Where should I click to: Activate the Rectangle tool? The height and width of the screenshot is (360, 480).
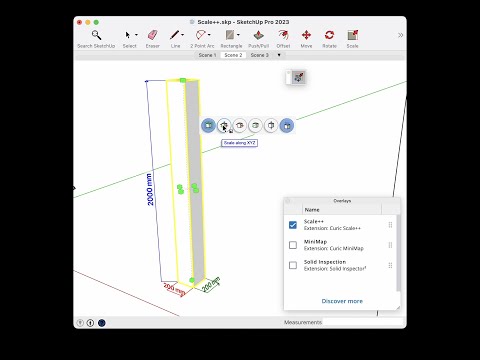pyautogui.click(x=230, y=35)
